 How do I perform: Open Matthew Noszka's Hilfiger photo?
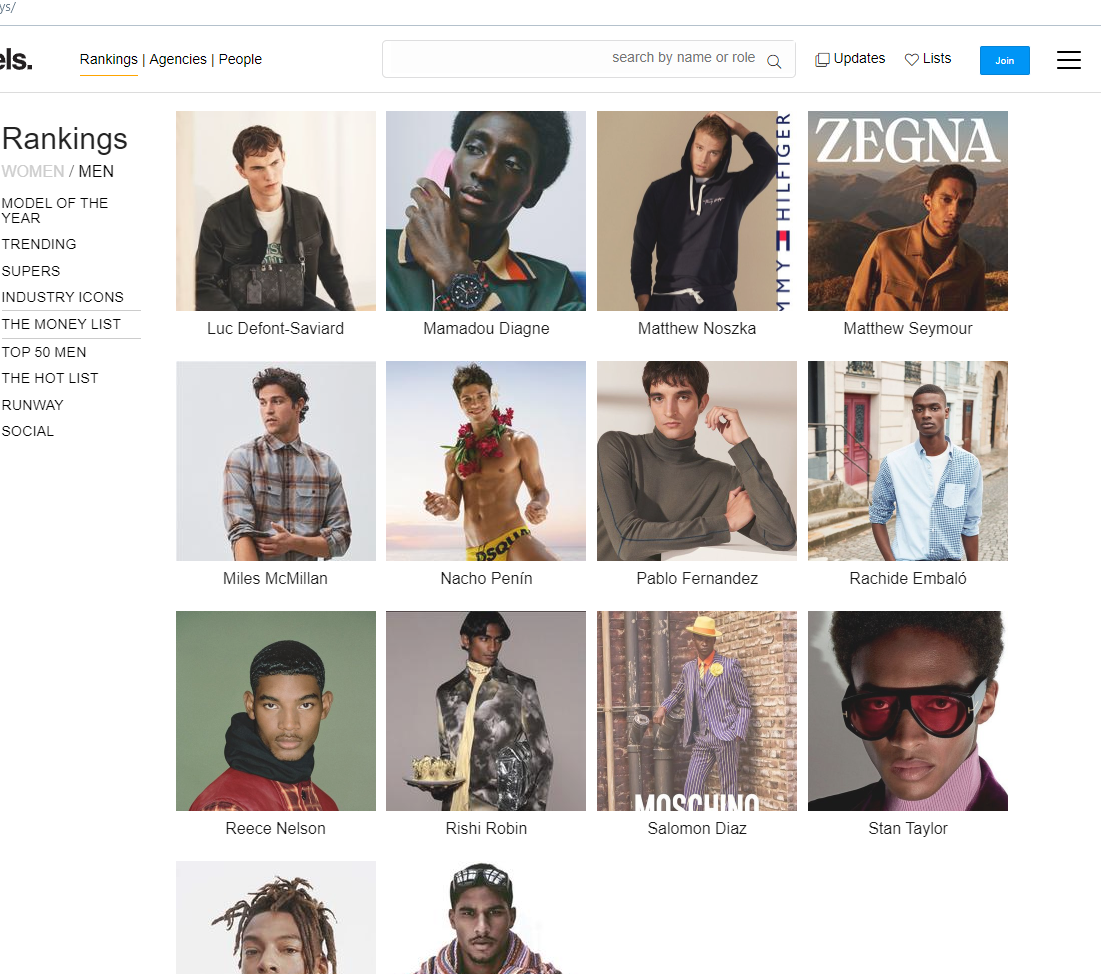point(697,211)
